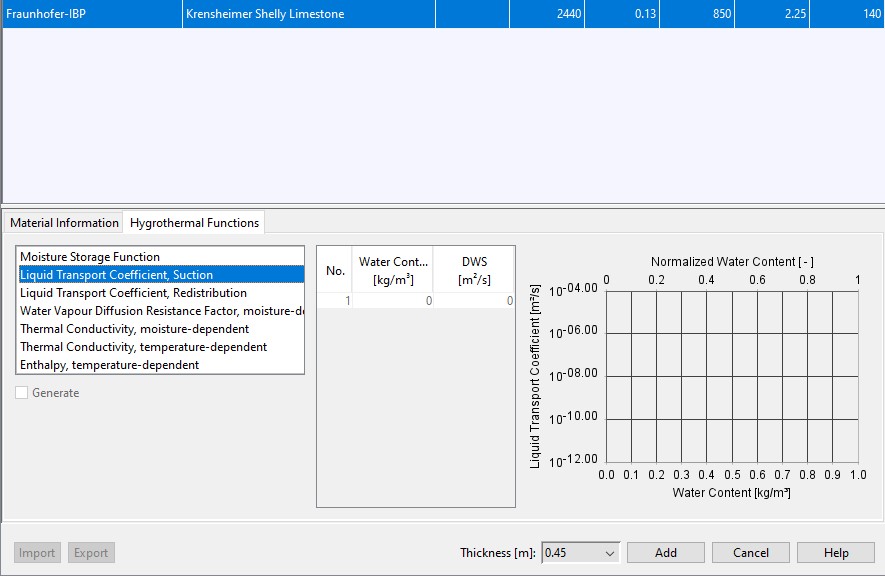885x577 pixels.
Task: Switch to the Material Information tab
Action: pos(64,223)
